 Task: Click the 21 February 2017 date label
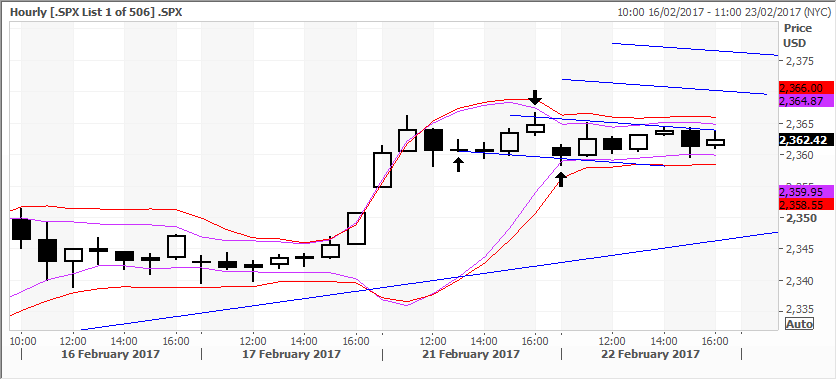(x=471, y=355)
